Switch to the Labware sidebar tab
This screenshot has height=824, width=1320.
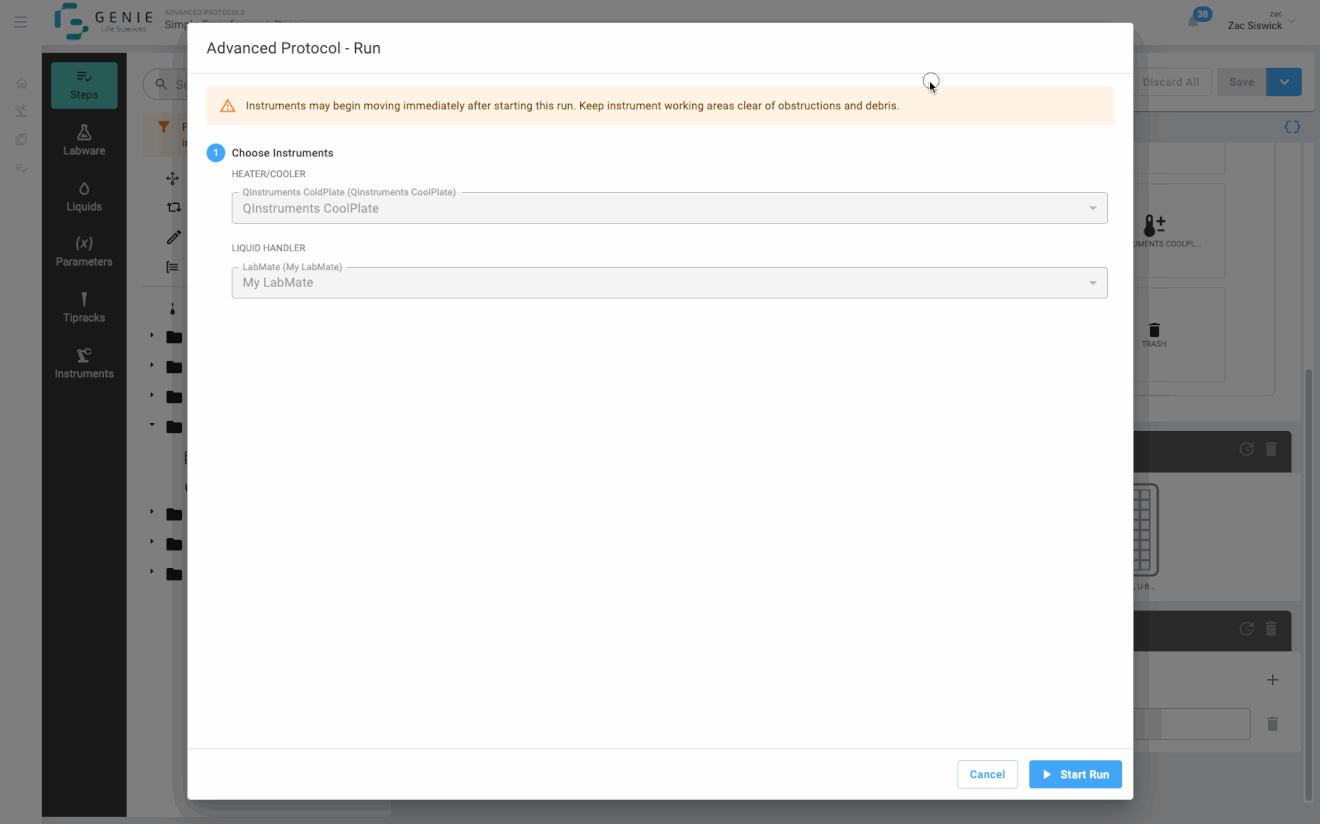[84, 140]
